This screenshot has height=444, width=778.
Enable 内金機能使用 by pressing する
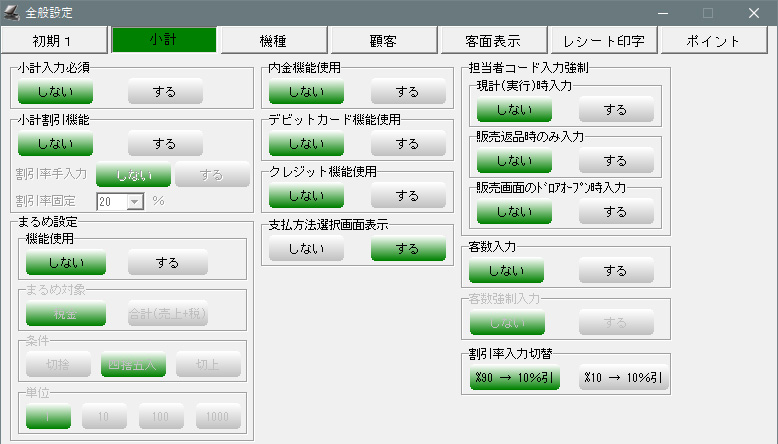pos(408,92)
